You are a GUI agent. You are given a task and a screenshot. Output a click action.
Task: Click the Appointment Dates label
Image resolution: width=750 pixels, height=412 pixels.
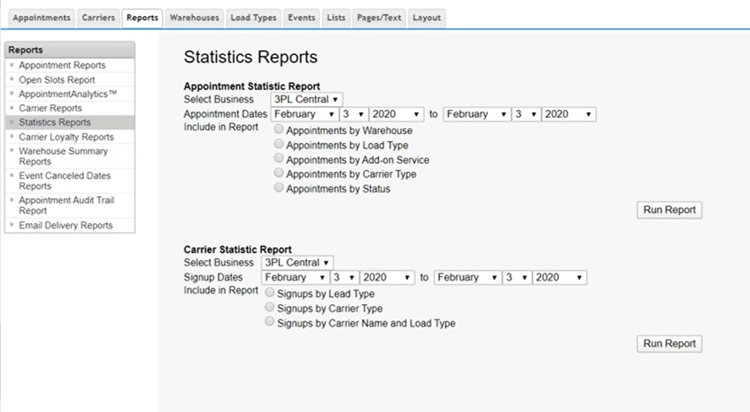pyautogui.click(x=225, y=114)
